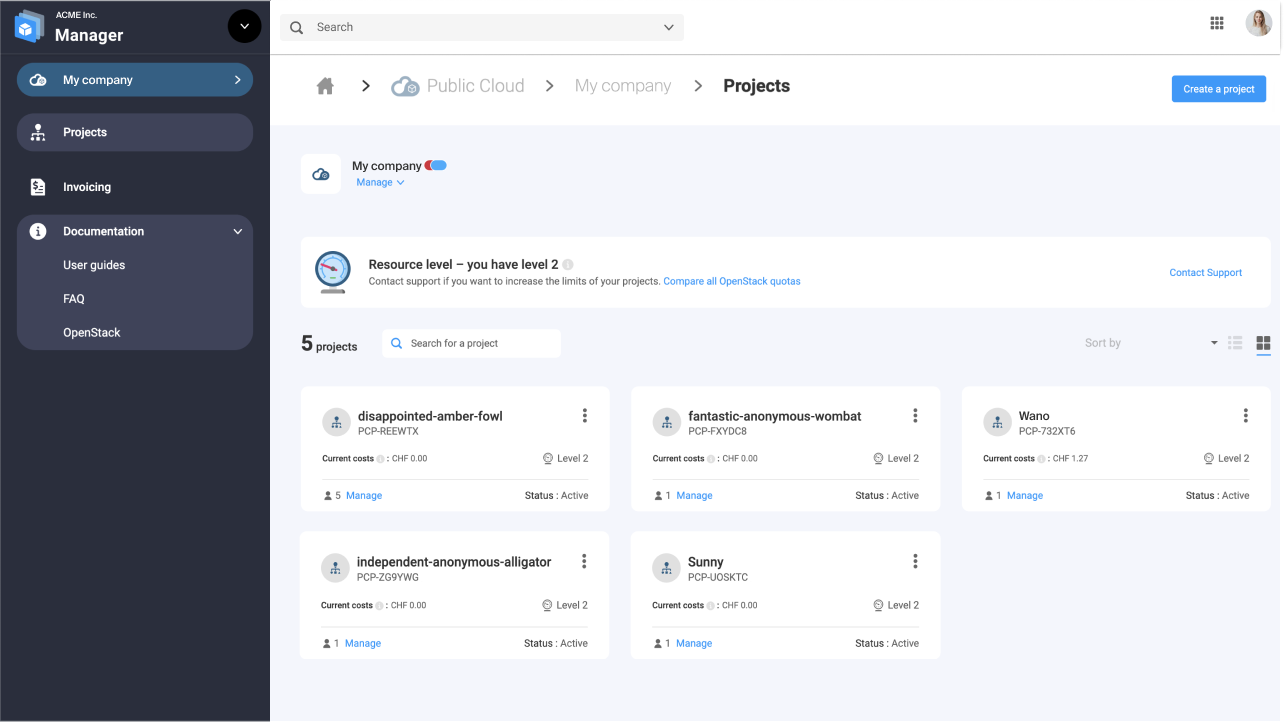Viewport: 1284px width, 722px height.
Task: Switch to grid view for projects
Action: tap(1263, 343)
